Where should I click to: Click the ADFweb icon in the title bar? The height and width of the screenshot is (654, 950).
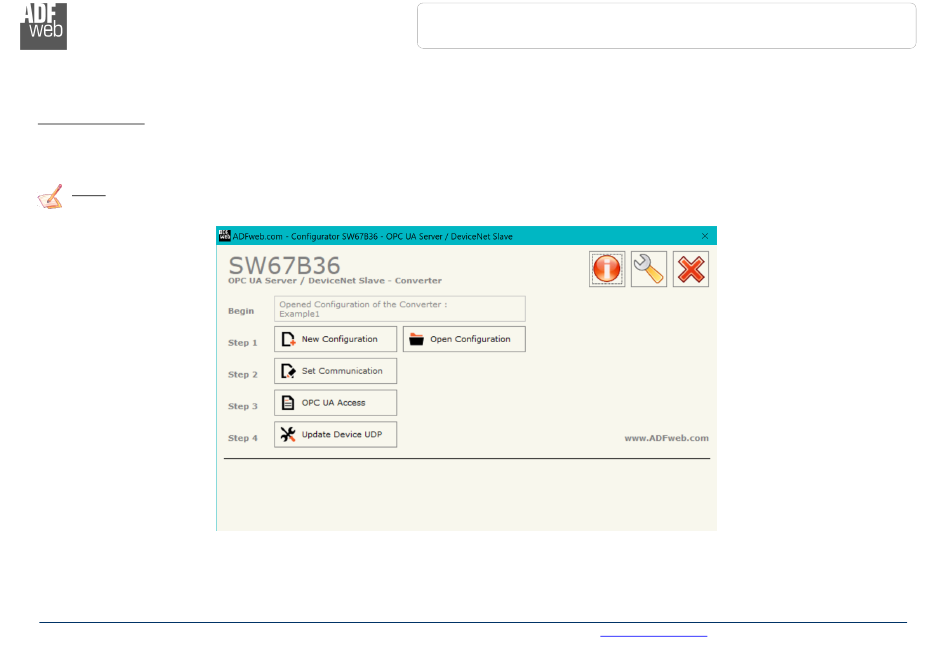(224, 236)
